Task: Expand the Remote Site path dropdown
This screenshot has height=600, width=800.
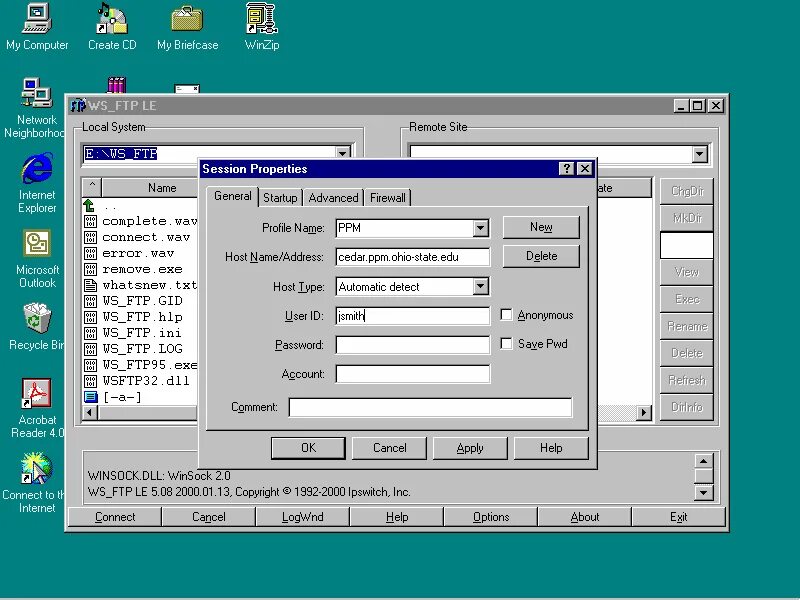Action: [x=699, y=154]
